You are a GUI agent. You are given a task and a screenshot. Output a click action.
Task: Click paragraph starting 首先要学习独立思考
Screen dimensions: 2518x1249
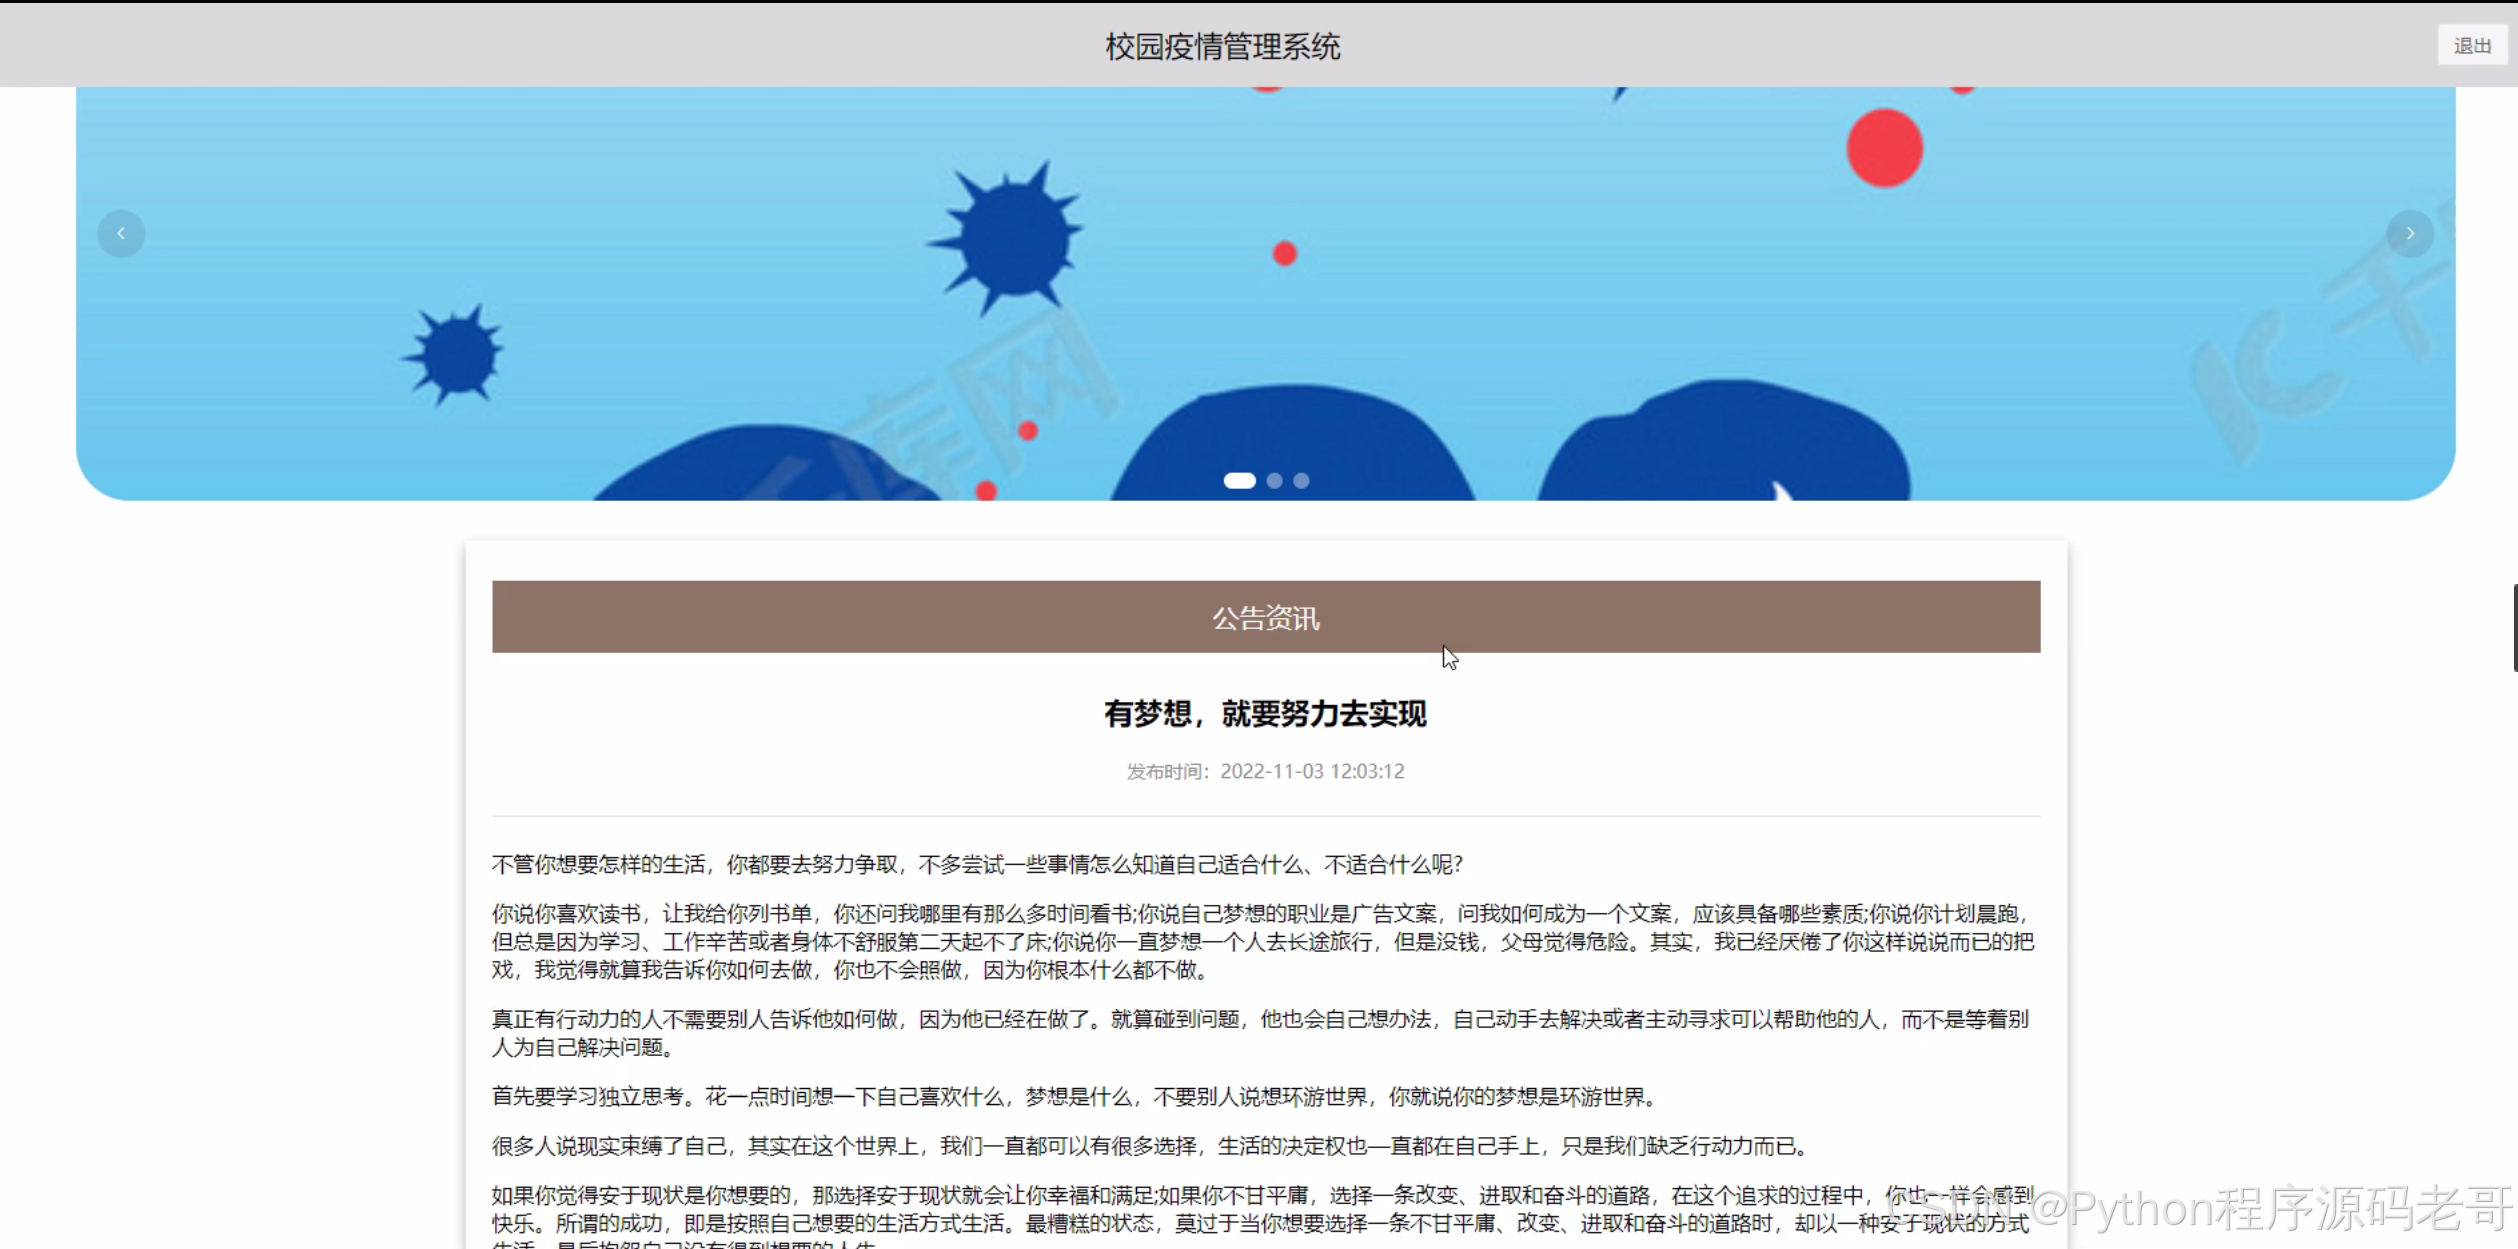(x=1075, y=1096)
